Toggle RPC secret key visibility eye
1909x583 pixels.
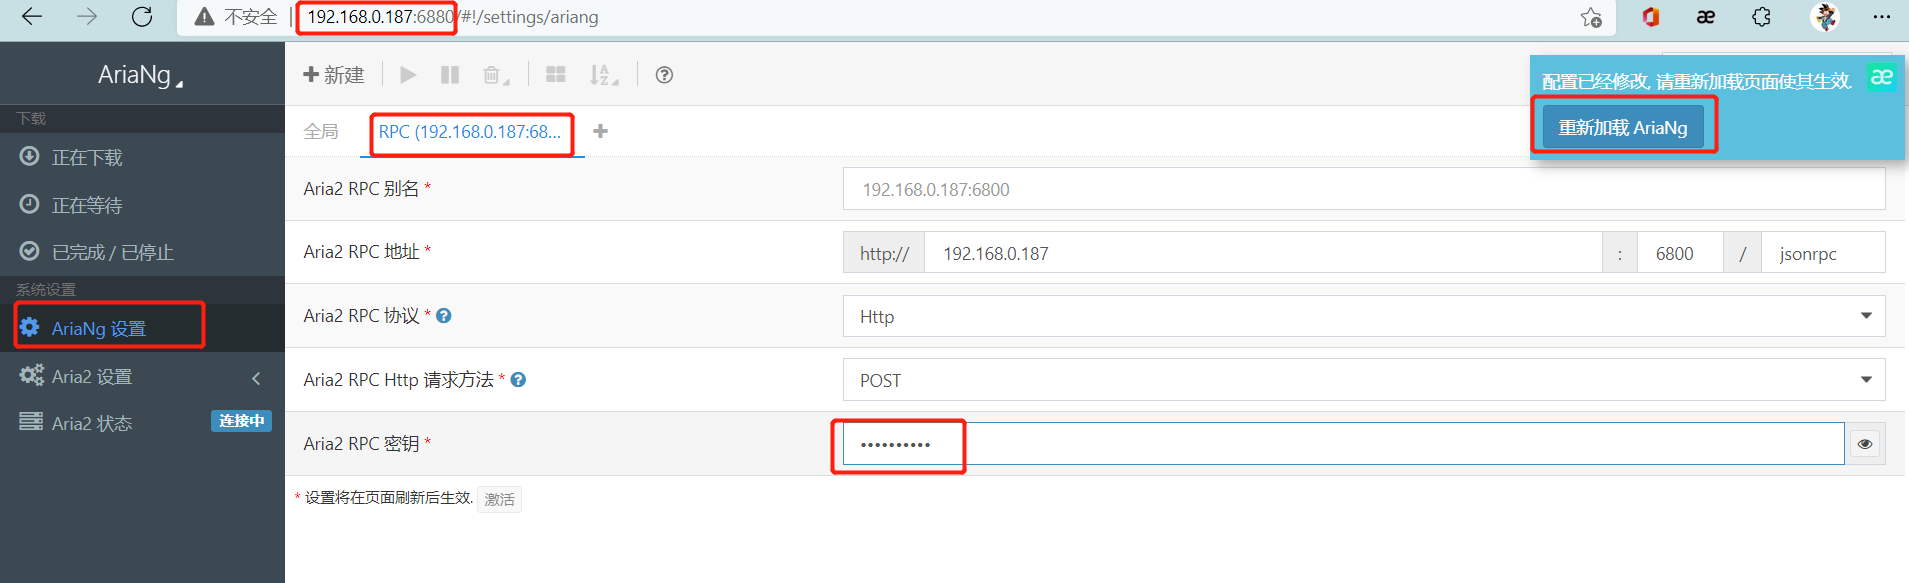(x=1865, y=444)
